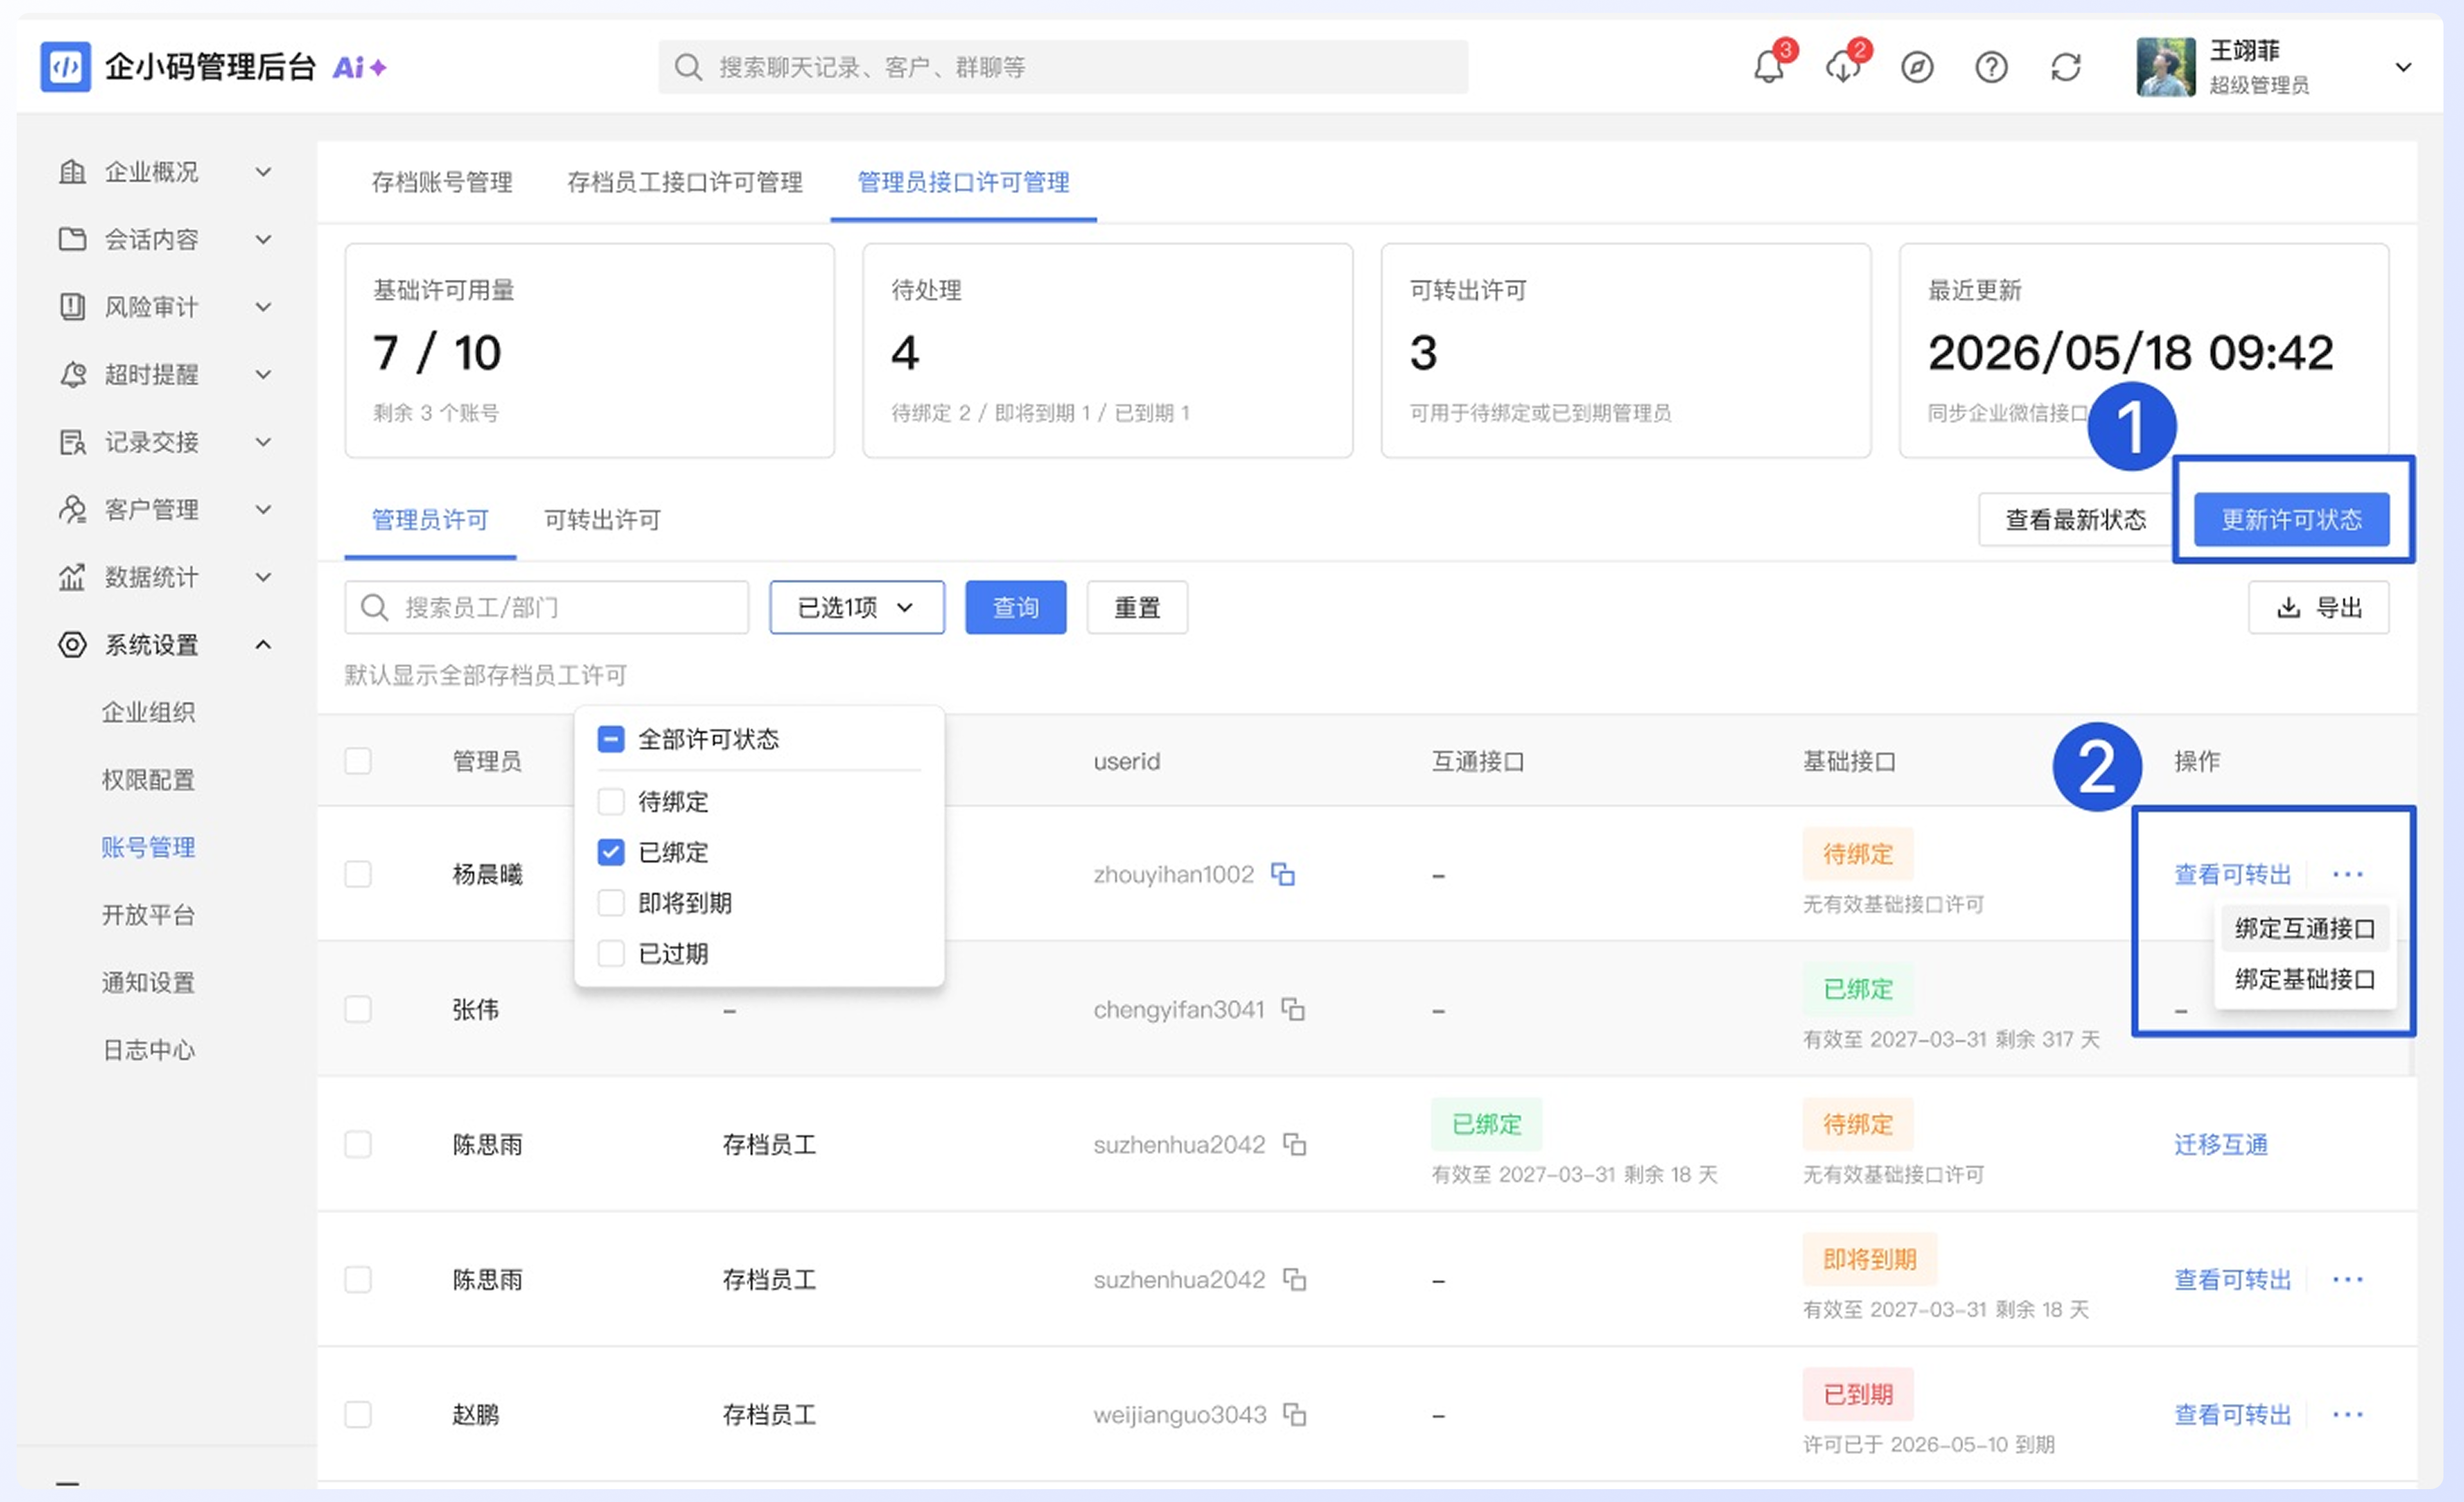Collapse the 系统设置 sidebar menu
The height and width of the screenshot is (1502, 2464).
[263, 644]
